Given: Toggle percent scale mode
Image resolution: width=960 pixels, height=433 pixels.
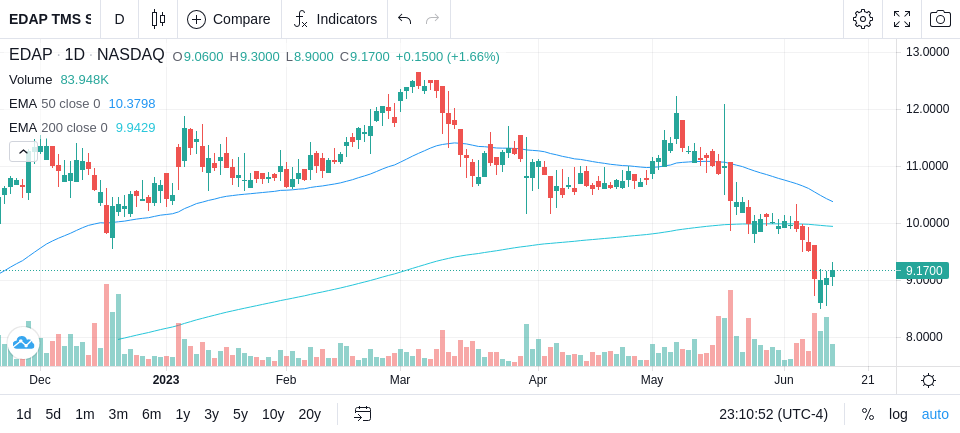Looking at the screenshot, I should coord(868,415).
